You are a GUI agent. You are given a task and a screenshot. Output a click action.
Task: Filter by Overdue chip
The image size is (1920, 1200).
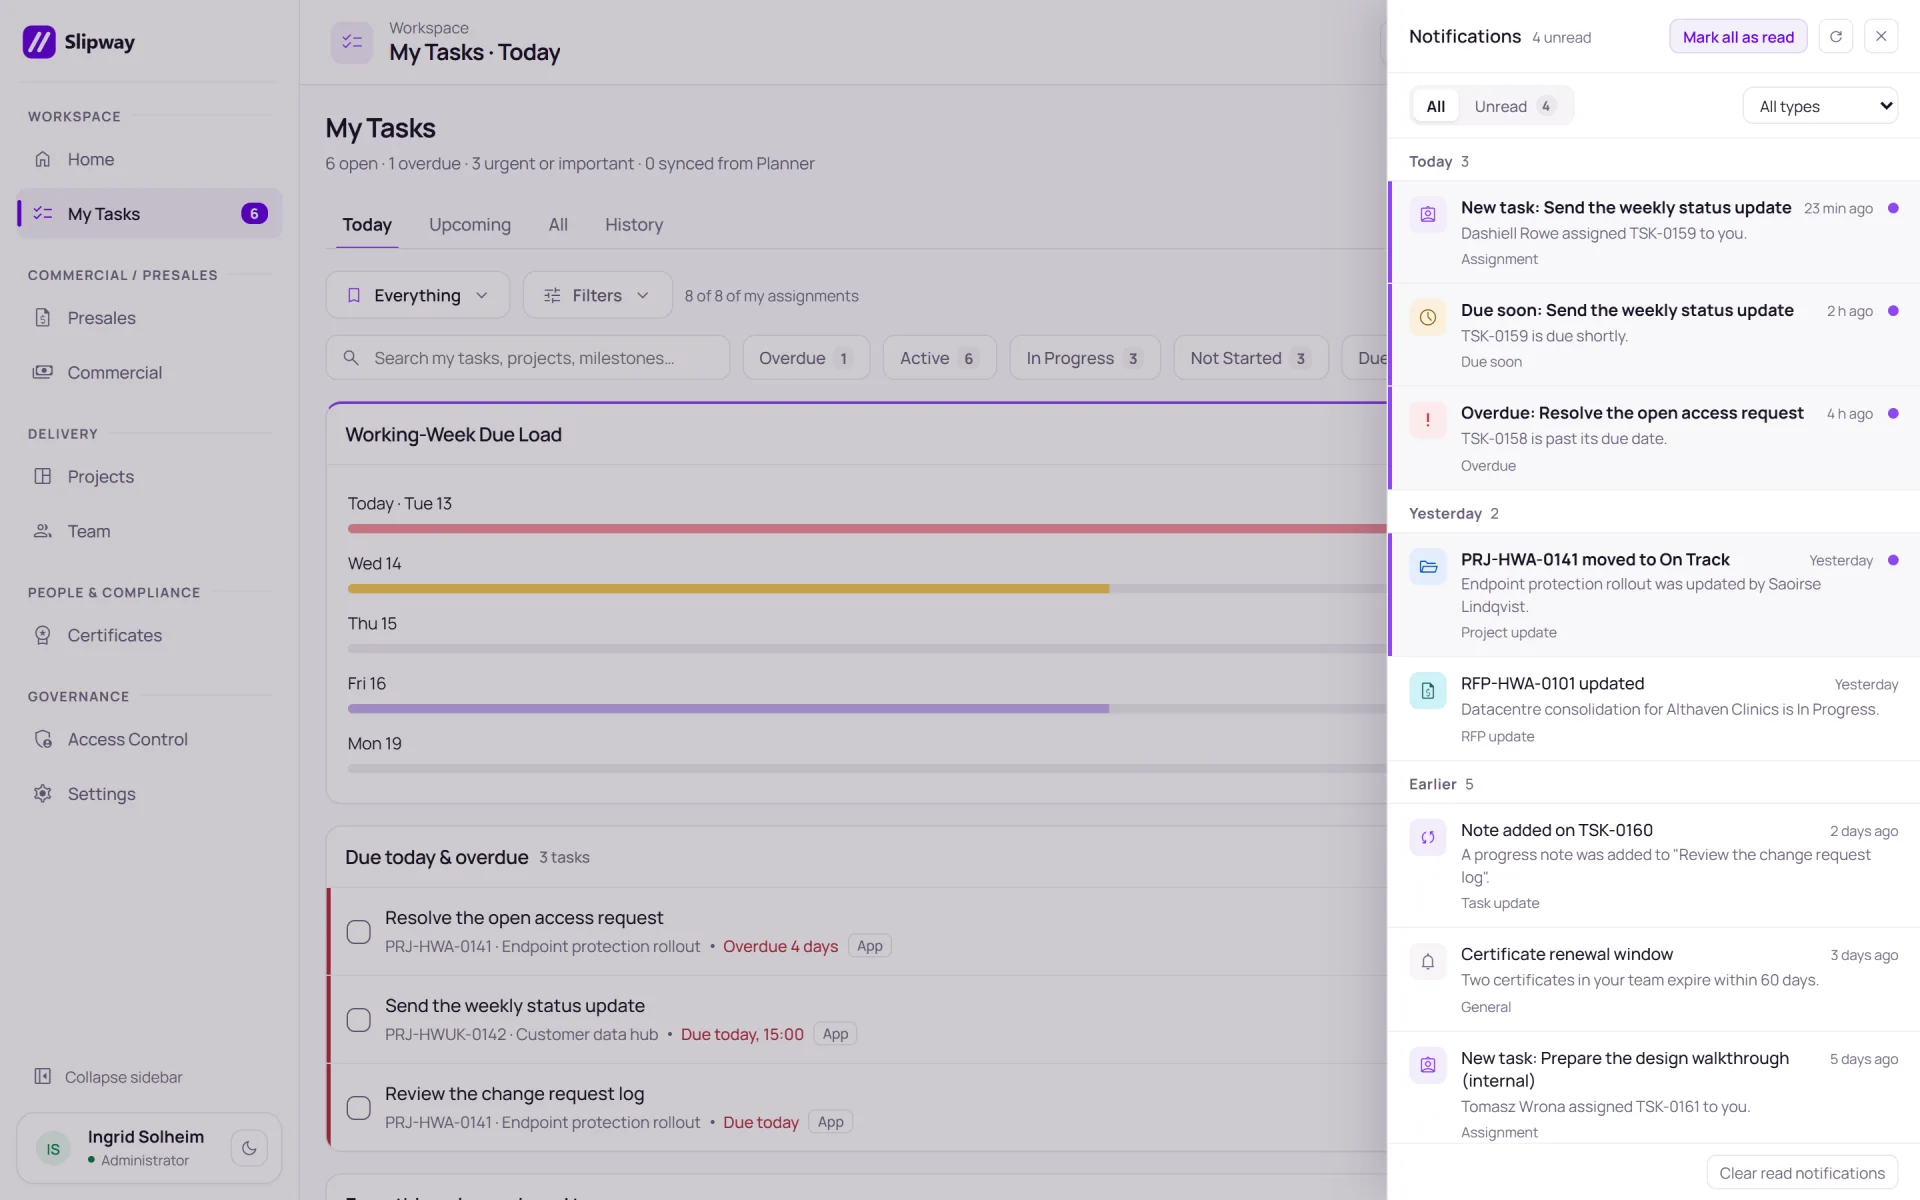pyautogui.click(x=806, y=358)
